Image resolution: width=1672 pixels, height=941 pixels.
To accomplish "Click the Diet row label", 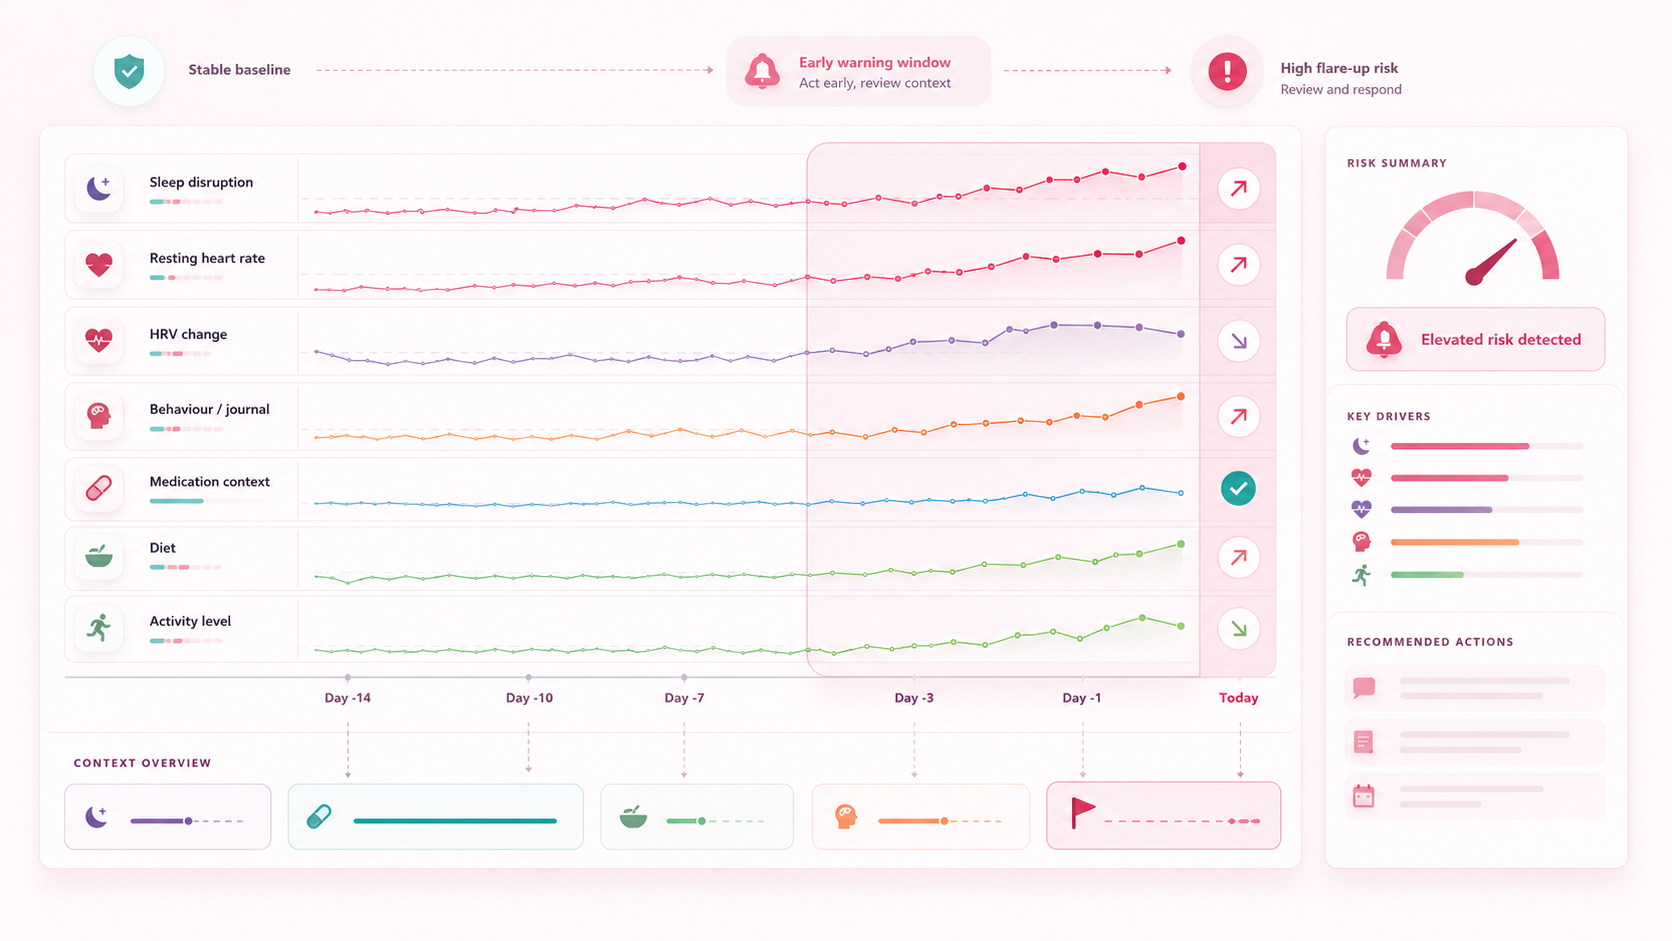I will coord(162,548).
